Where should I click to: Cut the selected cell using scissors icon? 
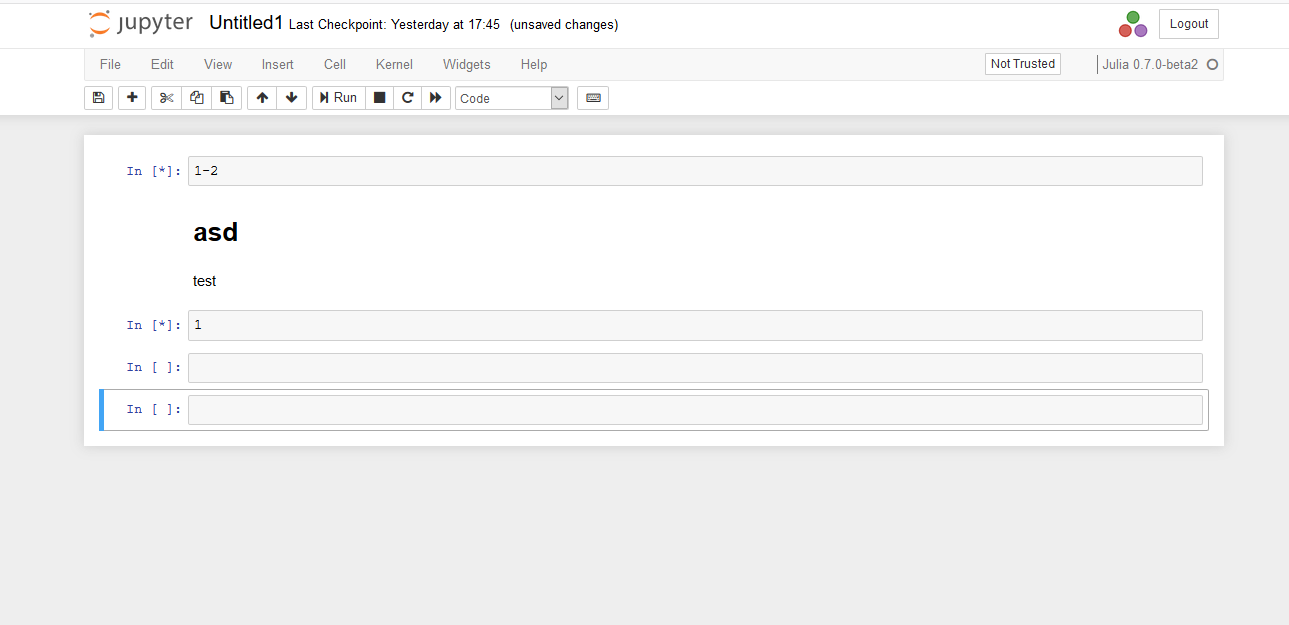165,97
